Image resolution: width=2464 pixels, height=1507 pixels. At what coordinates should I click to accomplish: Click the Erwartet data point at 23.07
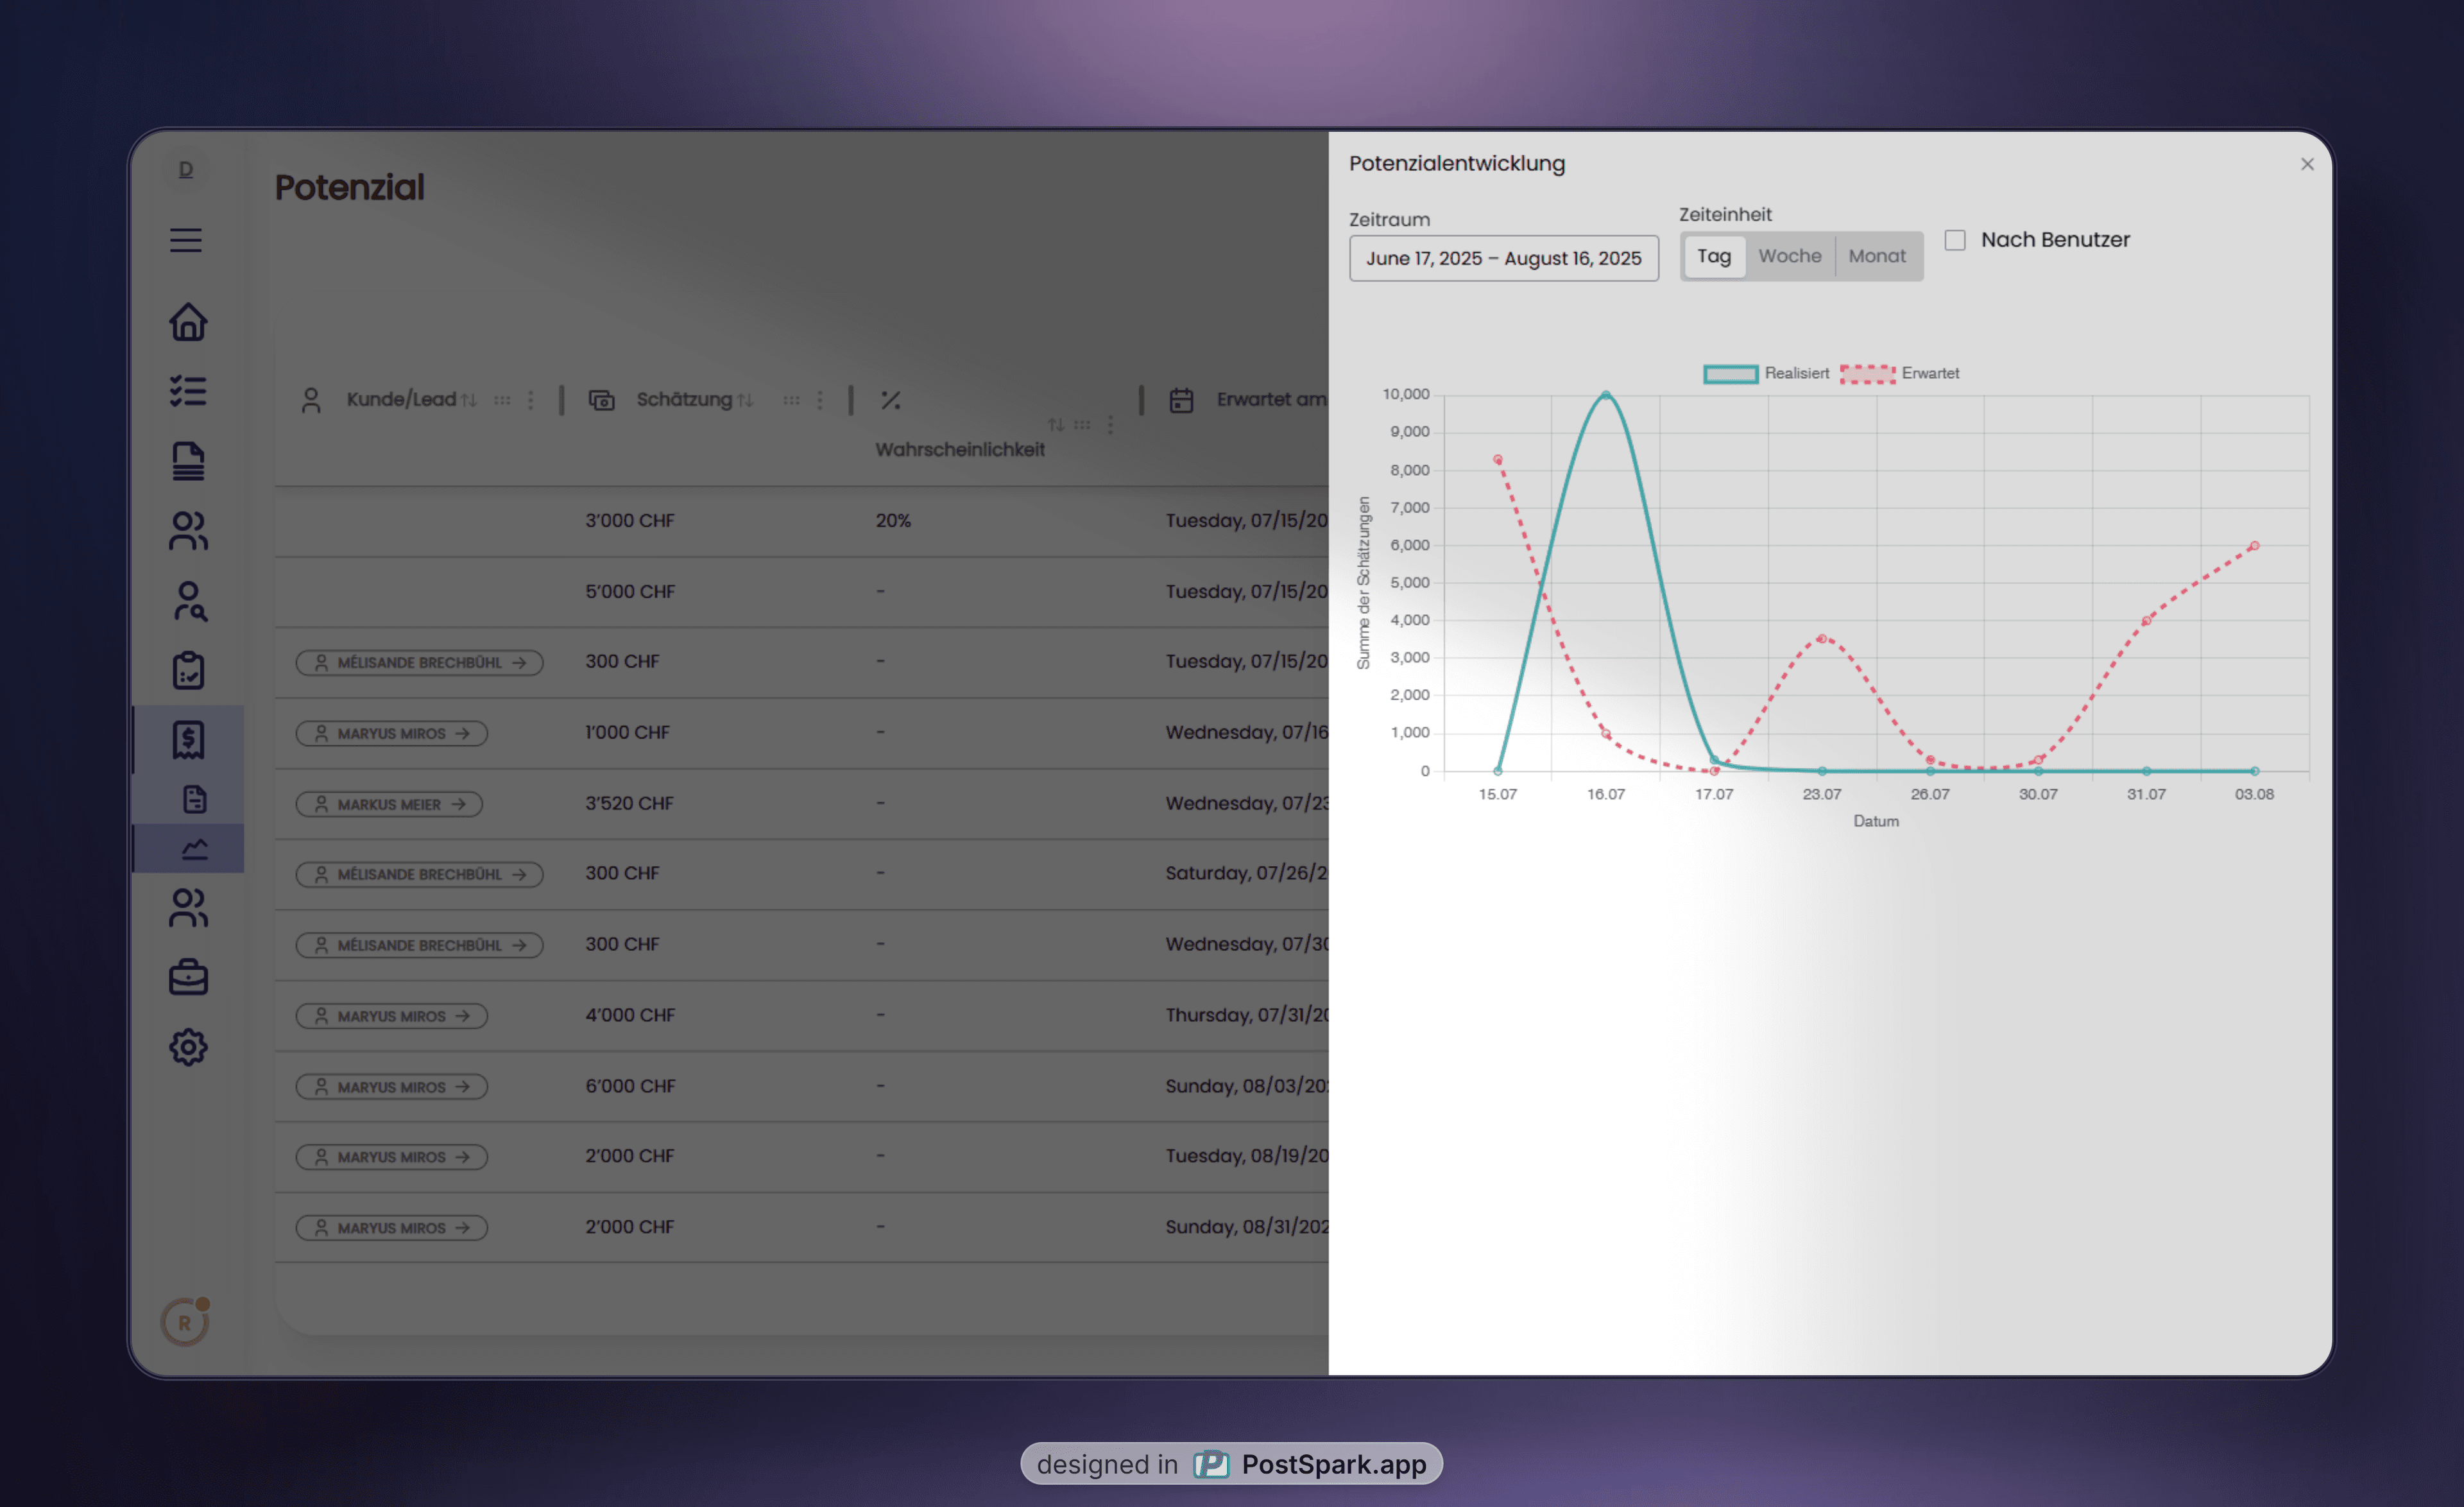[1822, 638]
